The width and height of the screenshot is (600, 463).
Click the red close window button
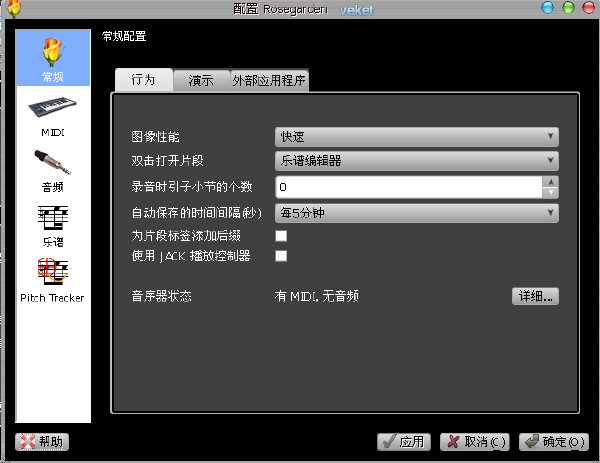[x=589, y=8]
